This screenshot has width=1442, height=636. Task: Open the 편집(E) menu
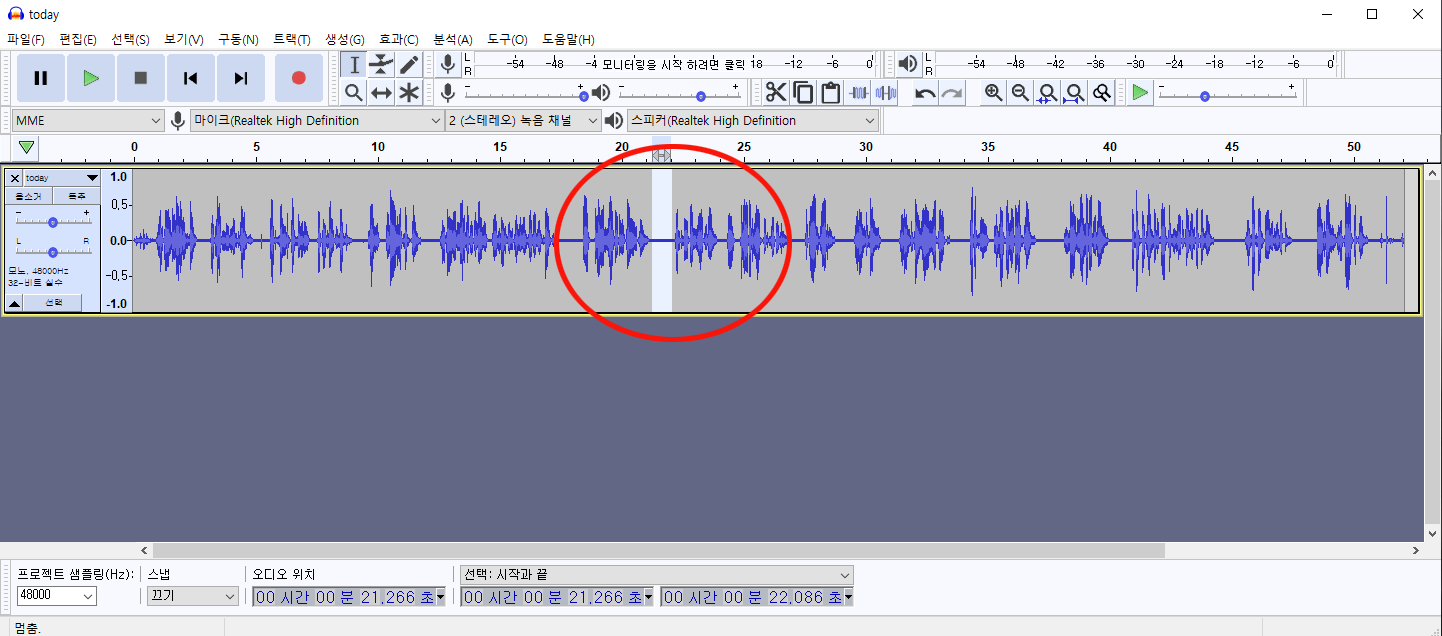coord(78,39)
